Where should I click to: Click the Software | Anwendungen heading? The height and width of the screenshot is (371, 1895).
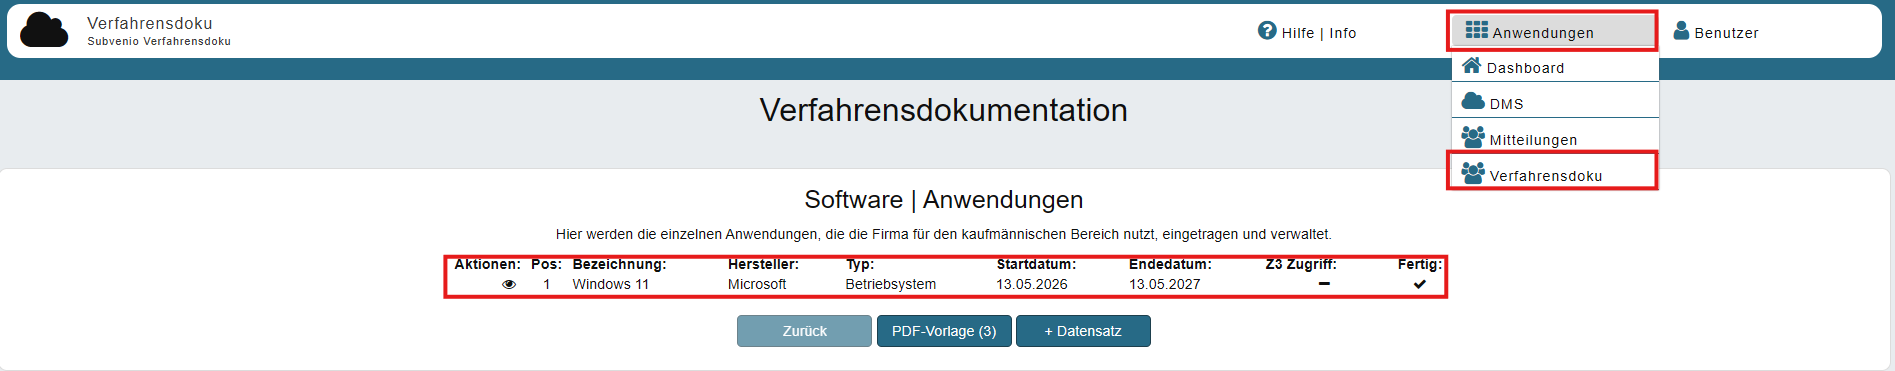pos(943,199)
